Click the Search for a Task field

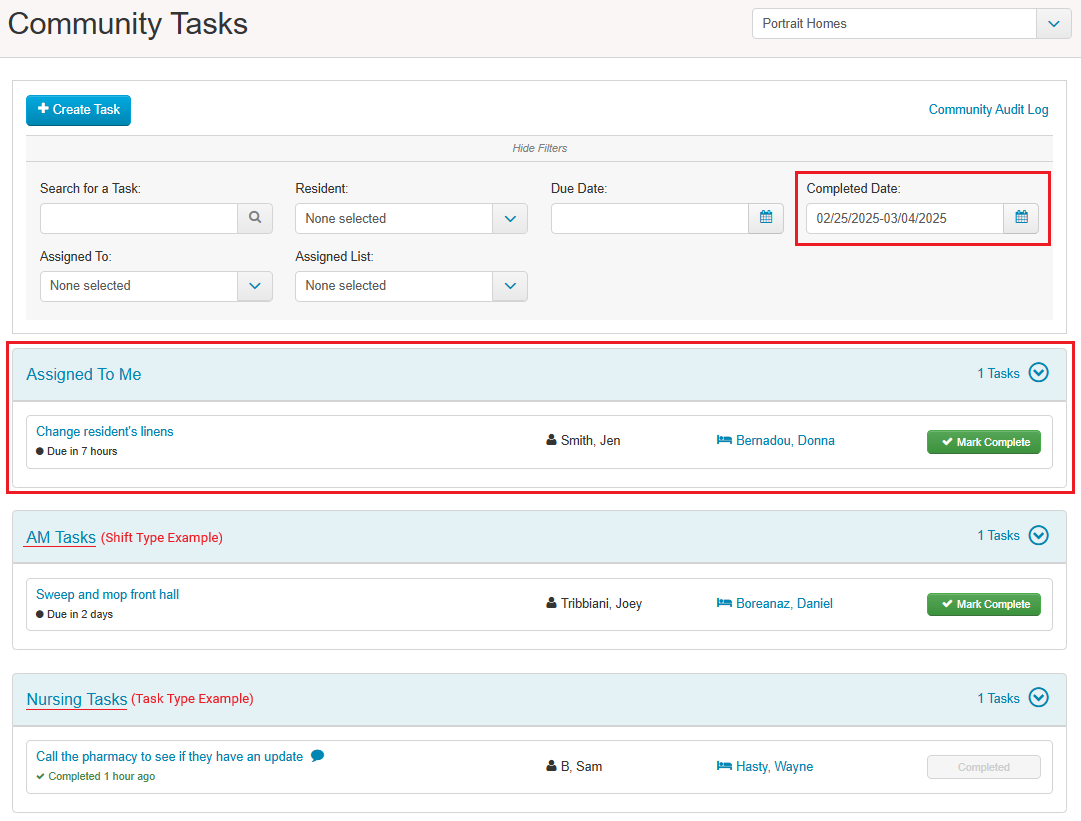click(x=139, y=218)
